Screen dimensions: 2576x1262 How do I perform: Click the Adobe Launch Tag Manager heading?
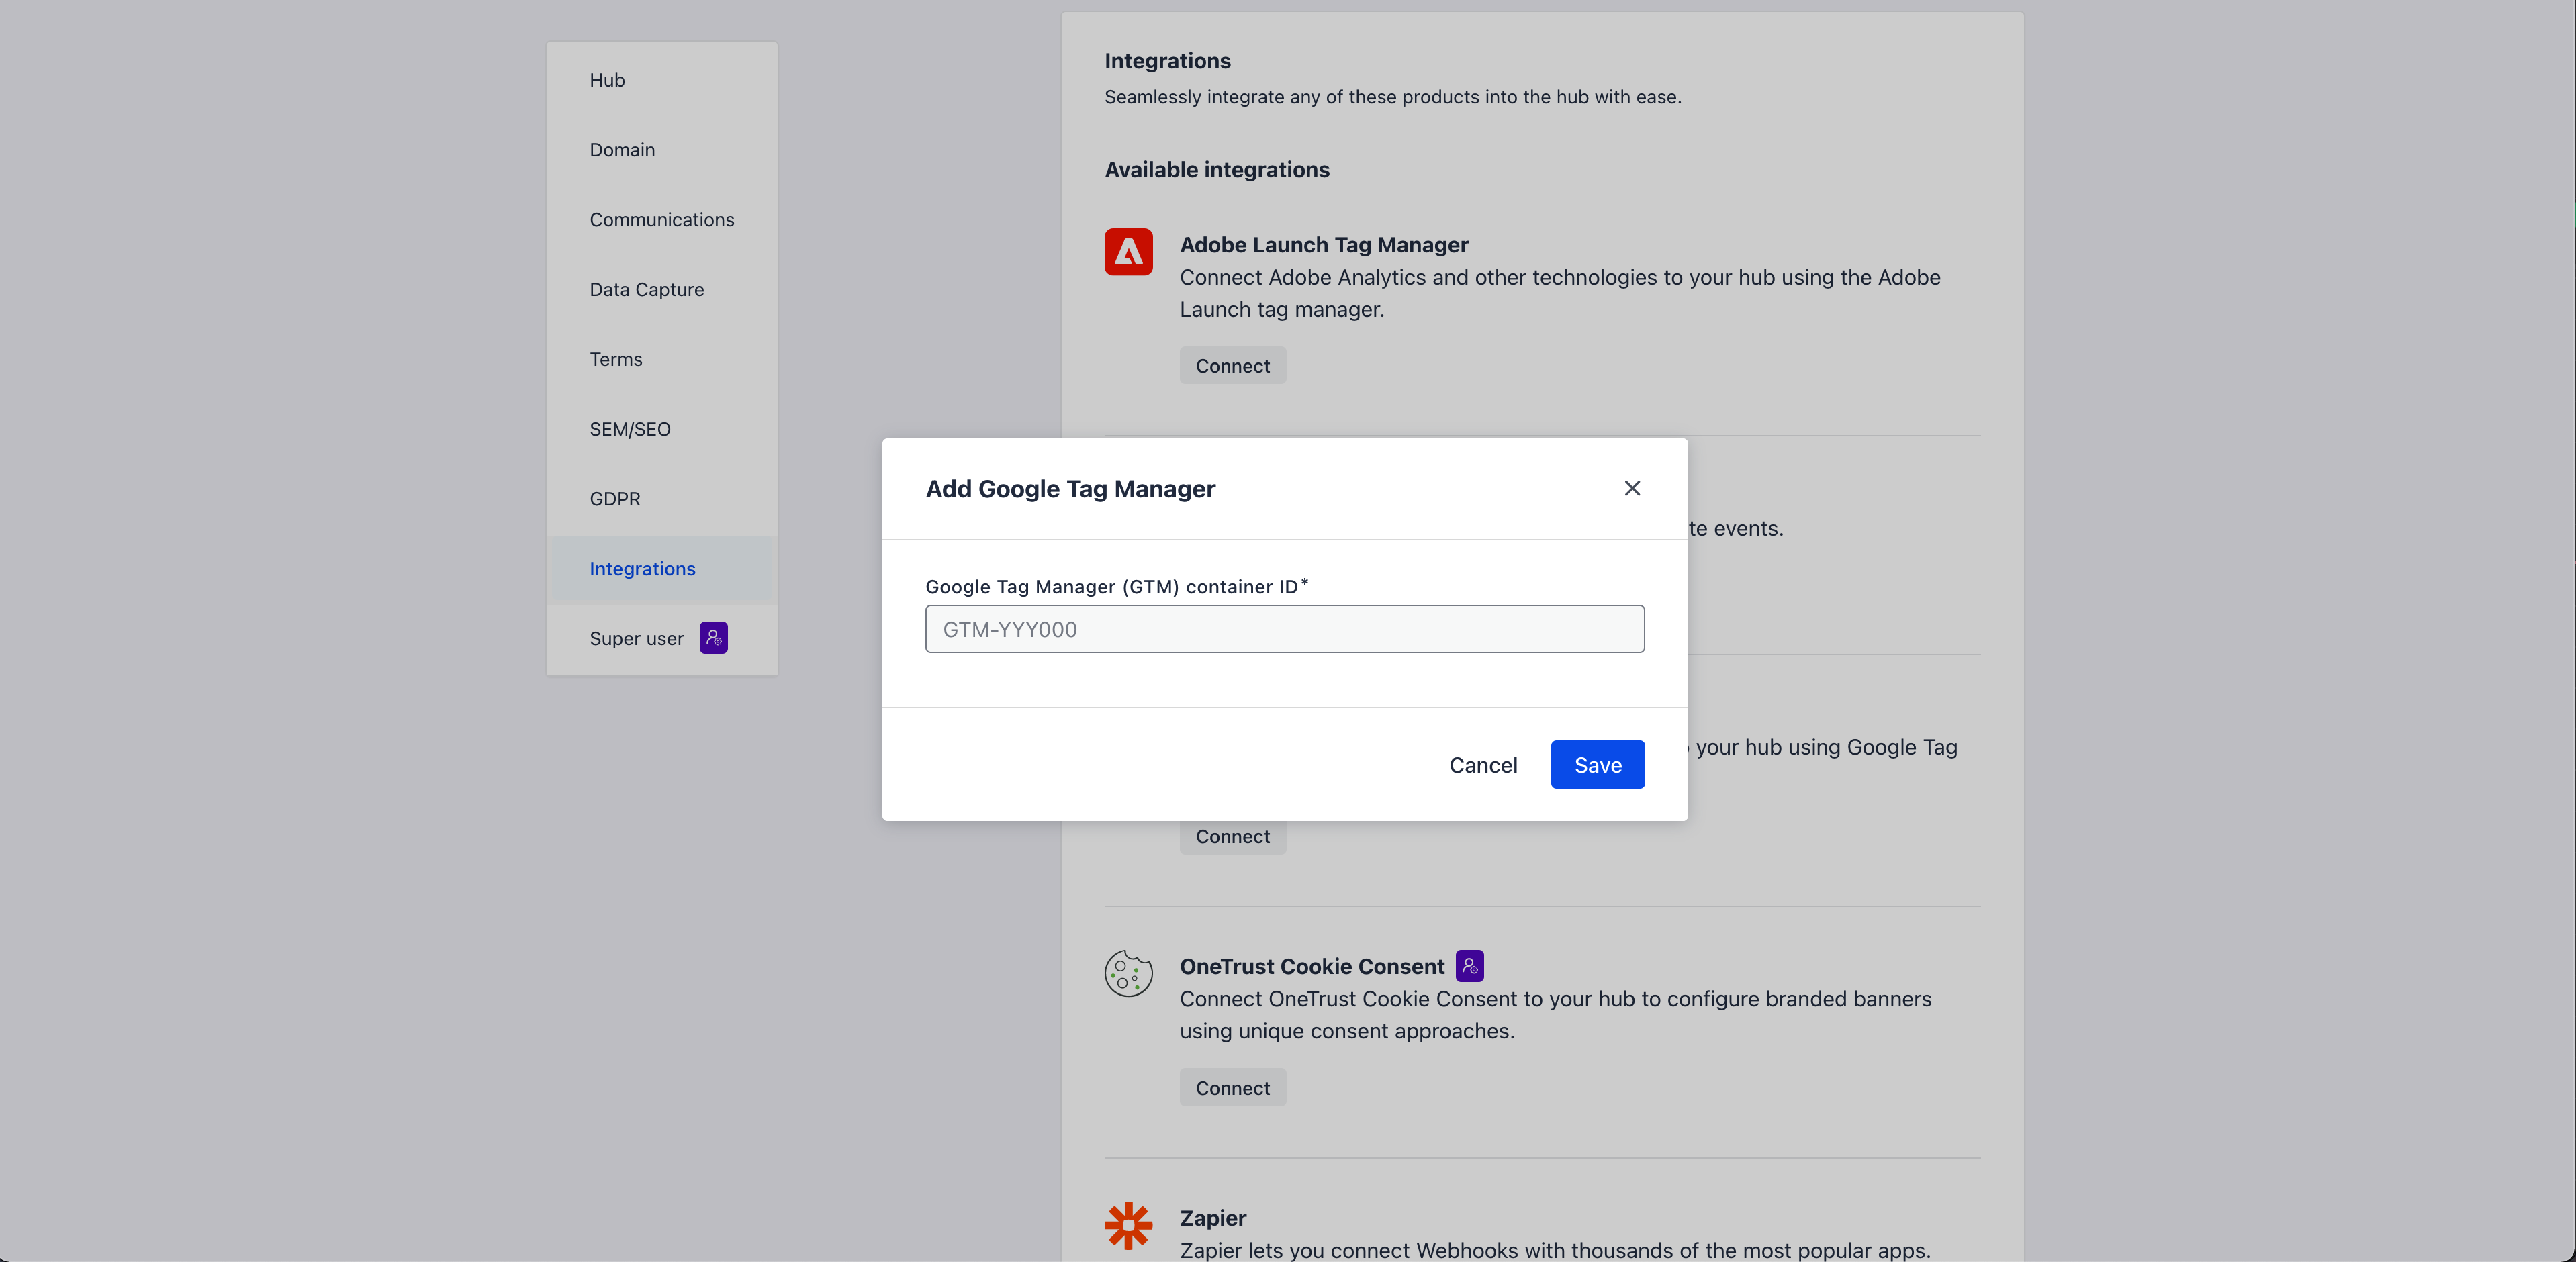pyautogui.click(x=1323, y=245)
